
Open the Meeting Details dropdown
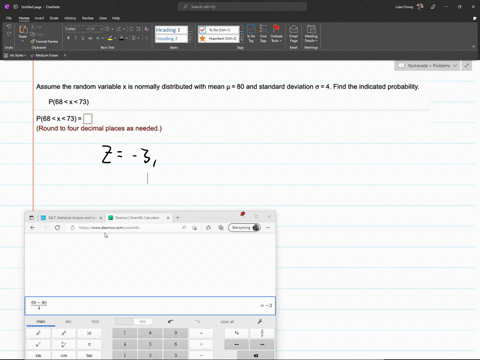click(311, 33)
